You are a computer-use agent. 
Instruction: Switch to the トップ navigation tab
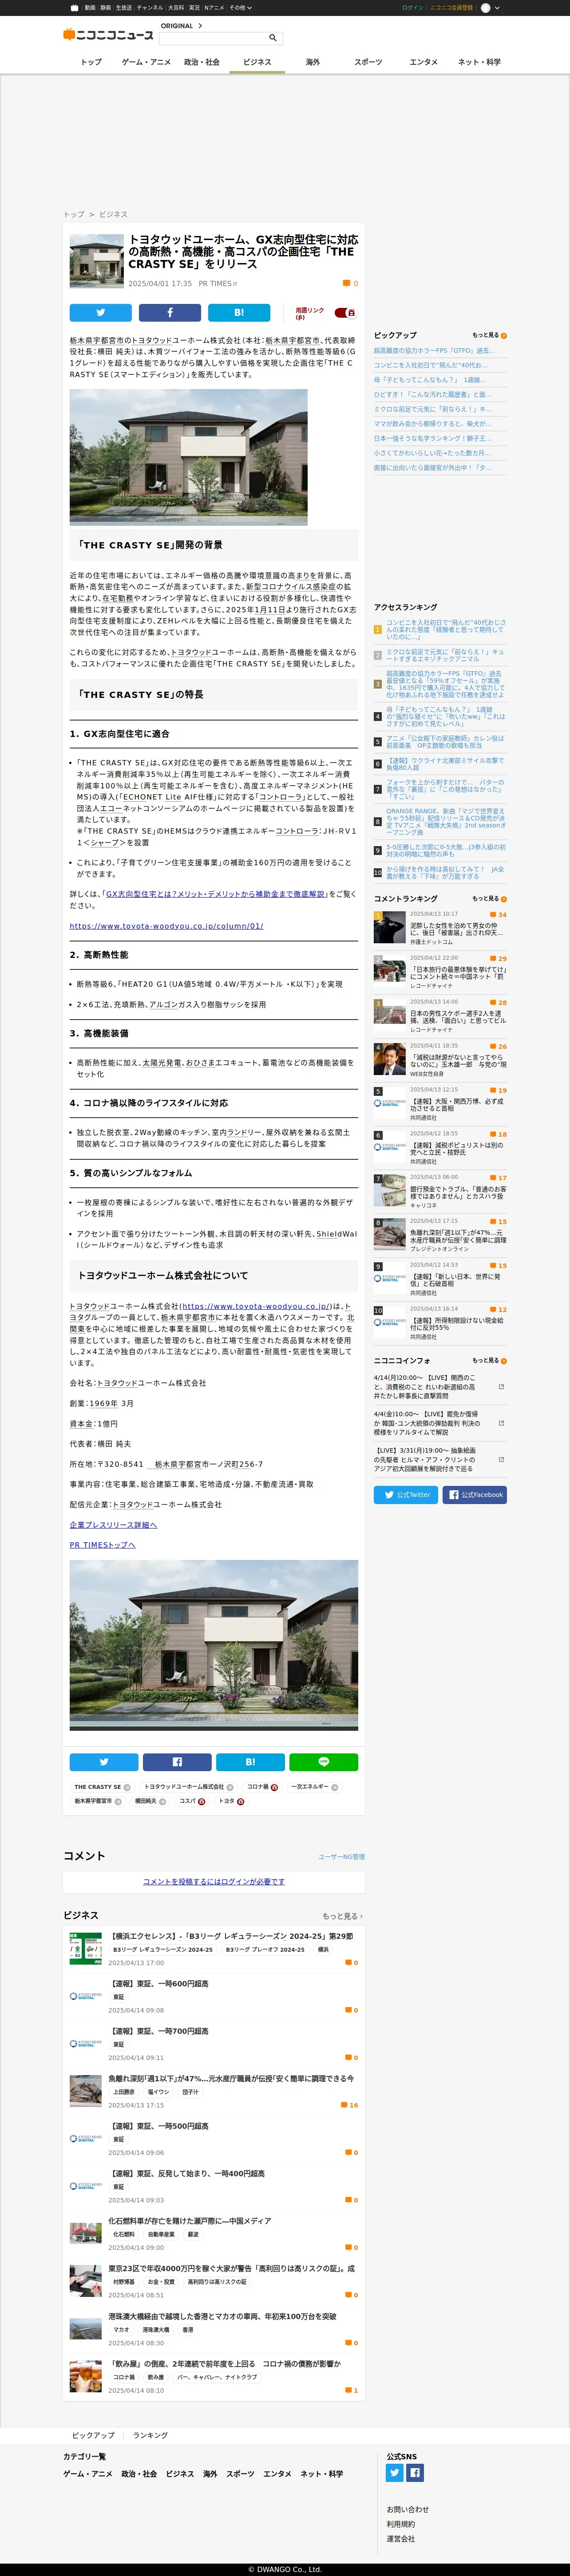tap(91, 62)
